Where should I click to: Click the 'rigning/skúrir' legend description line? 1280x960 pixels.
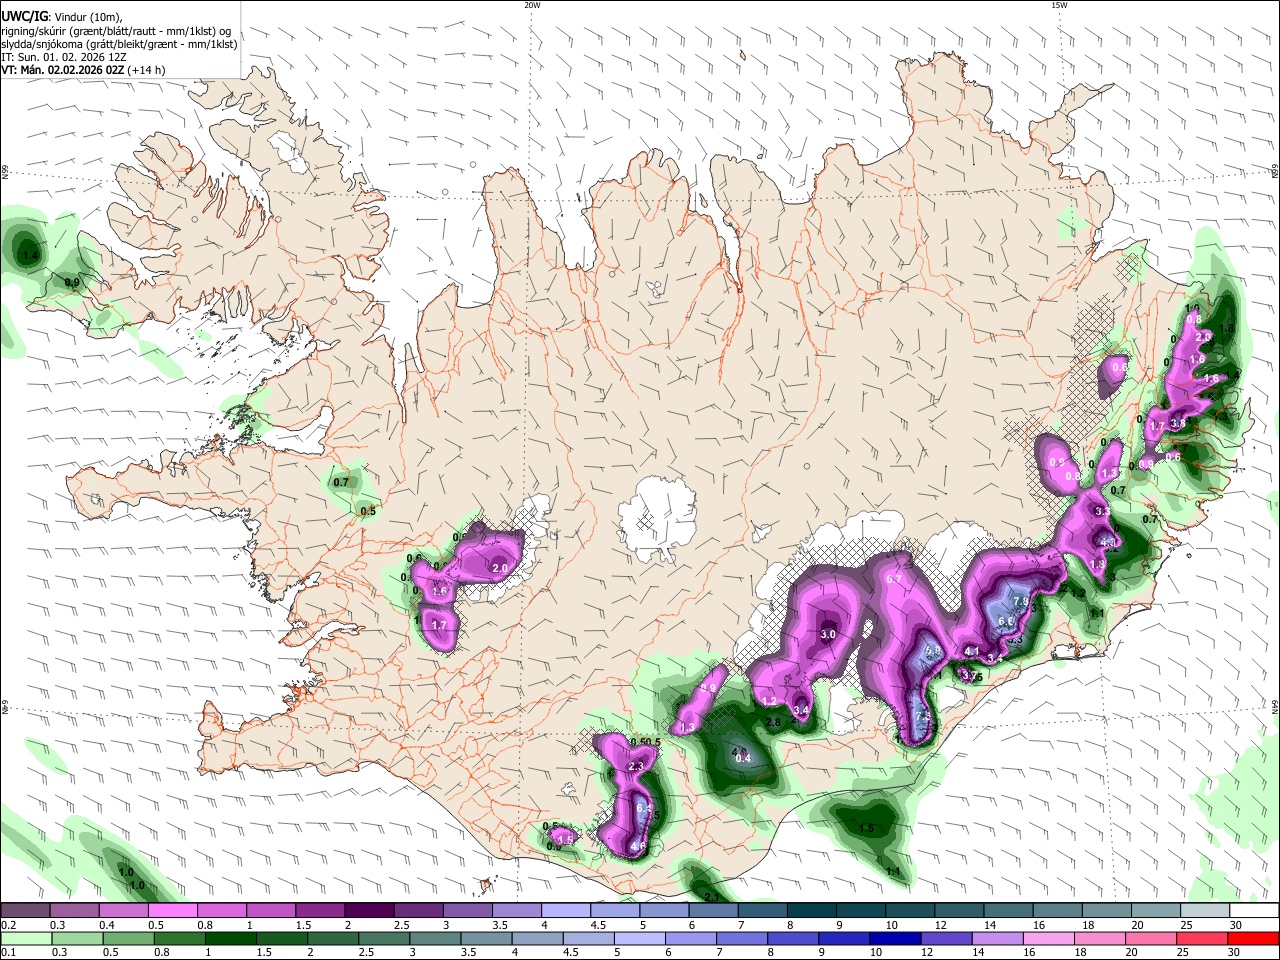pos(115,30)
